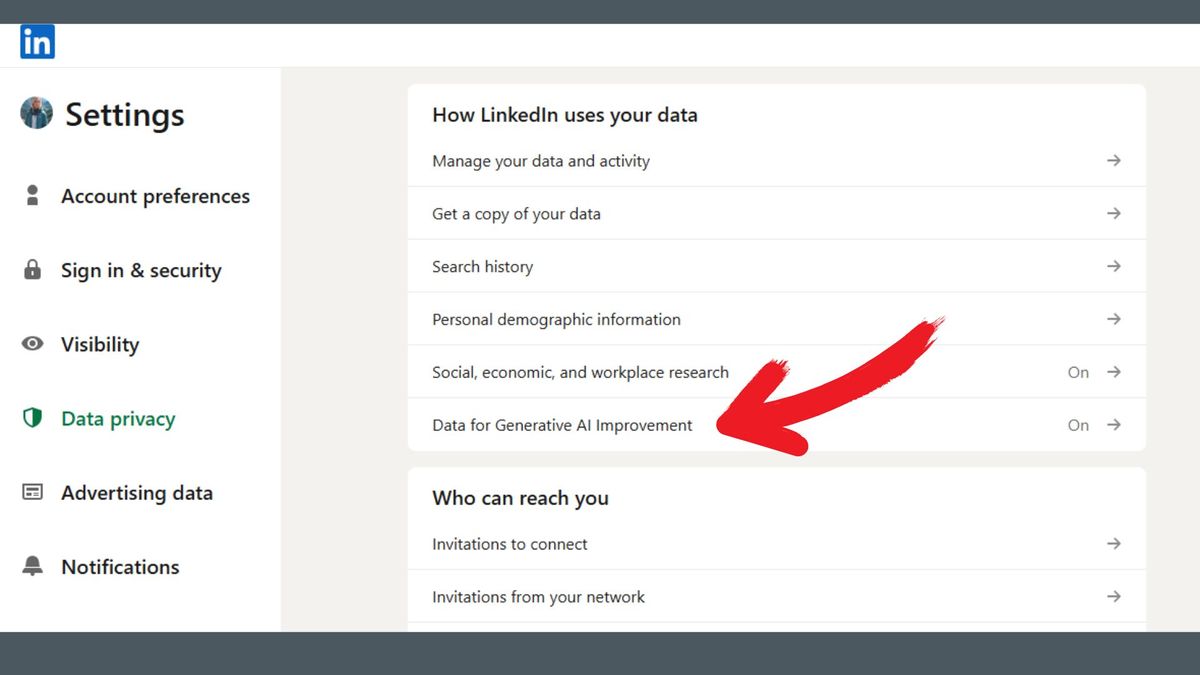Click the Sign in & security lock icon
The height and width of the screenshot is (675, 1200).
pyautogui.click(x=32, y=270)
